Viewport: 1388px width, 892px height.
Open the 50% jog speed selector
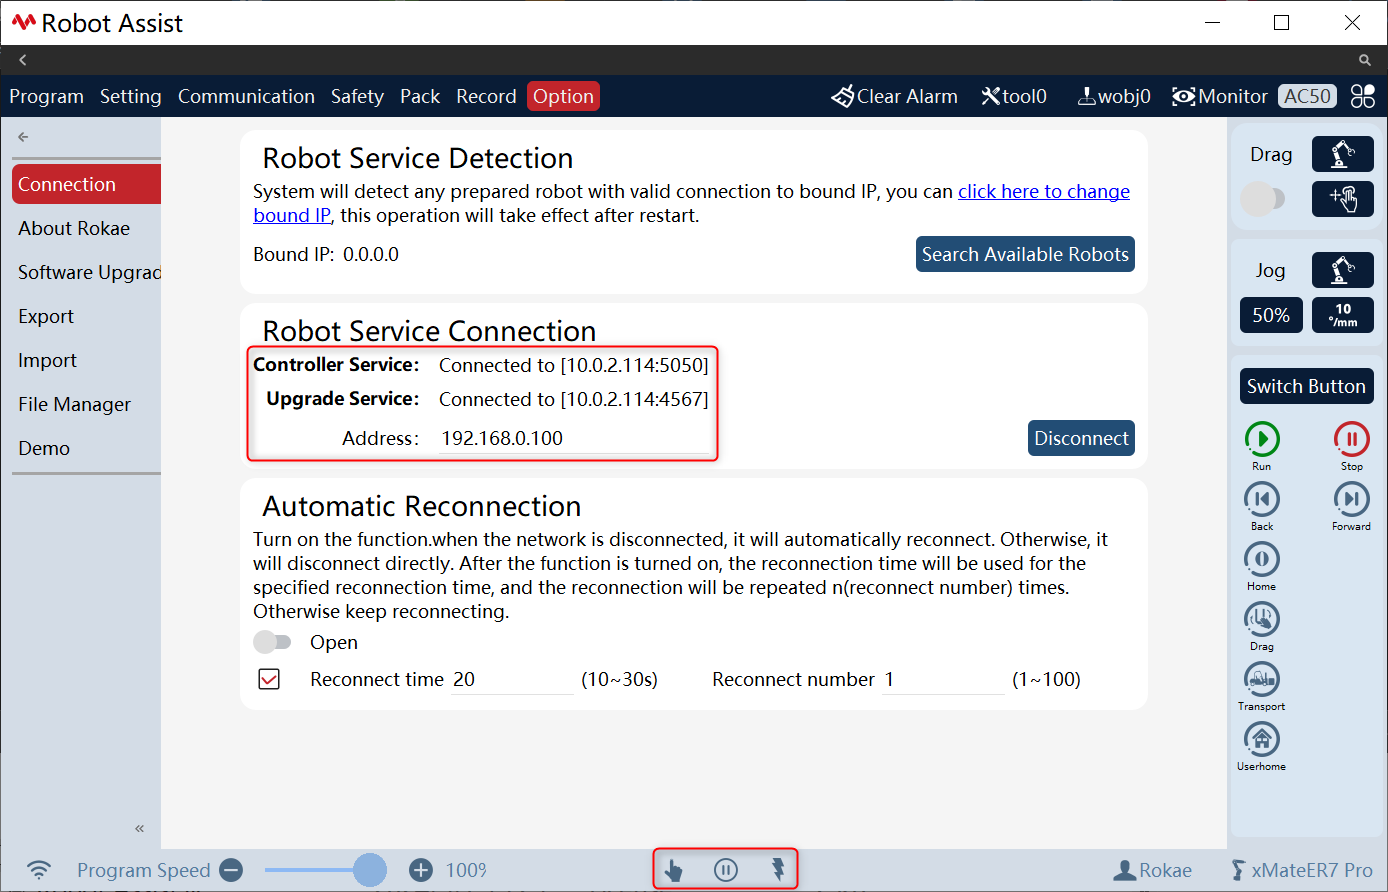tap(1271, 315)
